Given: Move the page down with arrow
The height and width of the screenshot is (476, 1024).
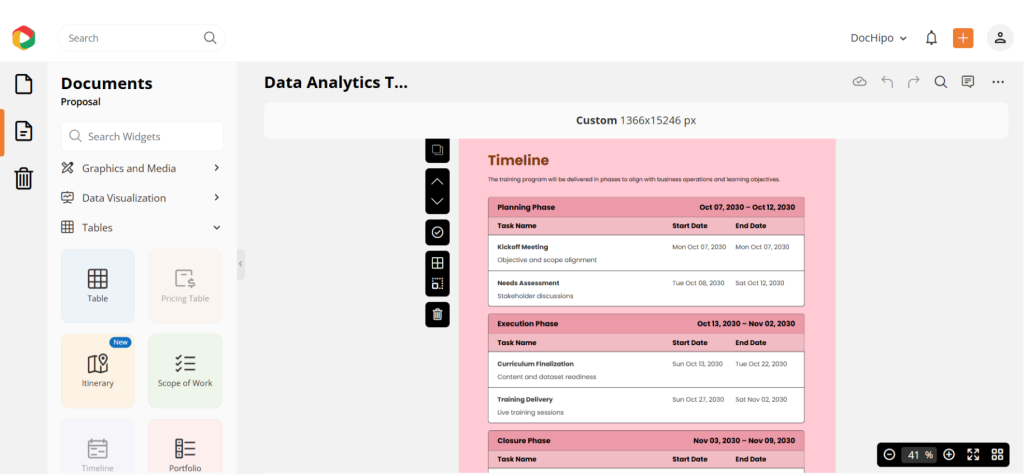Looking at the screenshot, I should [437, 202].
